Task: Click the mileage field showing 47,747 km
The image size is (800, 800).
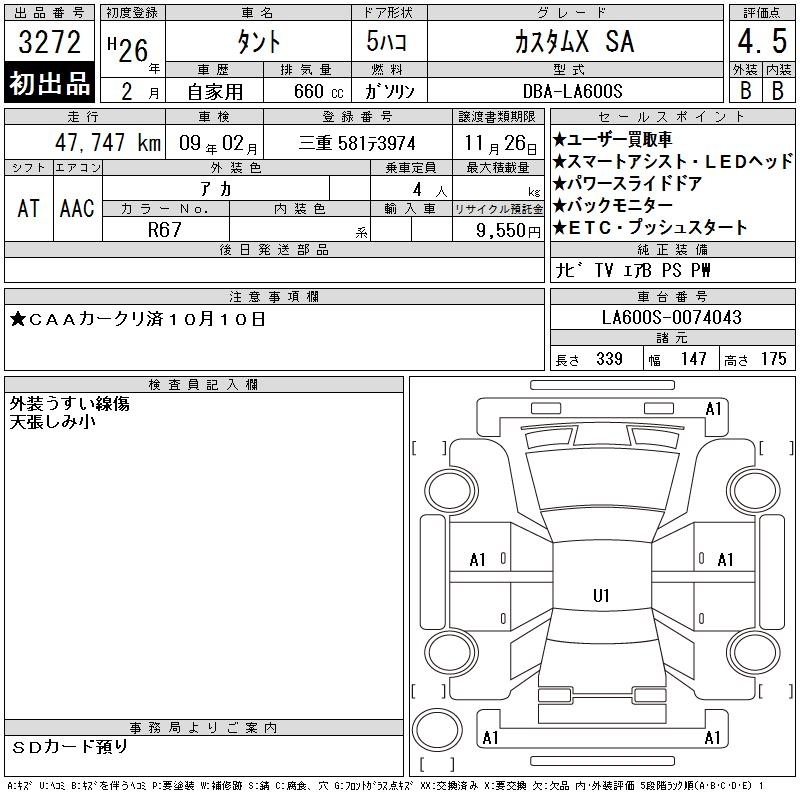Action: coord(84,143)
